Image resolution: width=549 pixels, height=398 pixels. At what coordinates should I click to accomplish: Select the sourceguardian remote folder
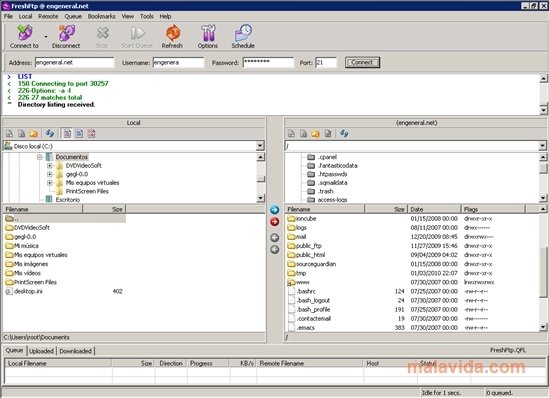[x=316, y=264]
